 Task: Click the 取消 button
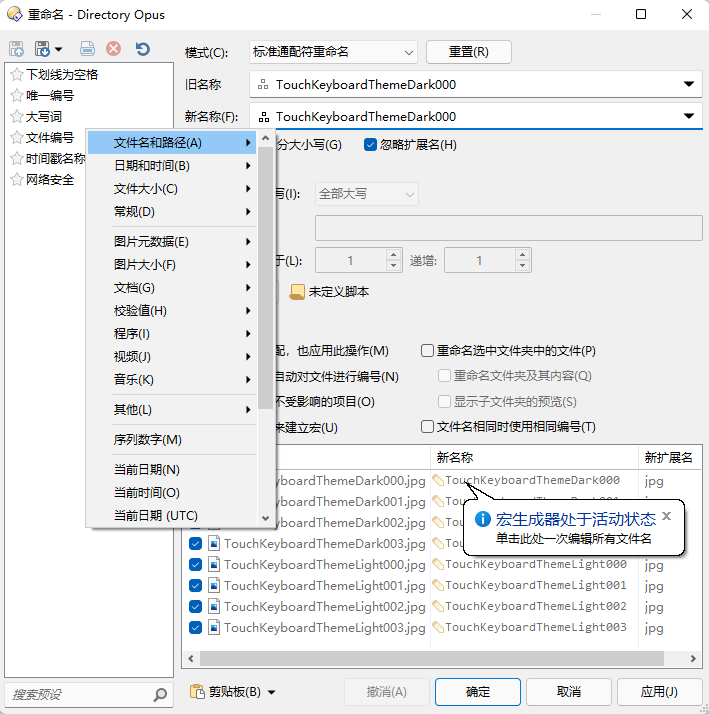tap(569, 692)
